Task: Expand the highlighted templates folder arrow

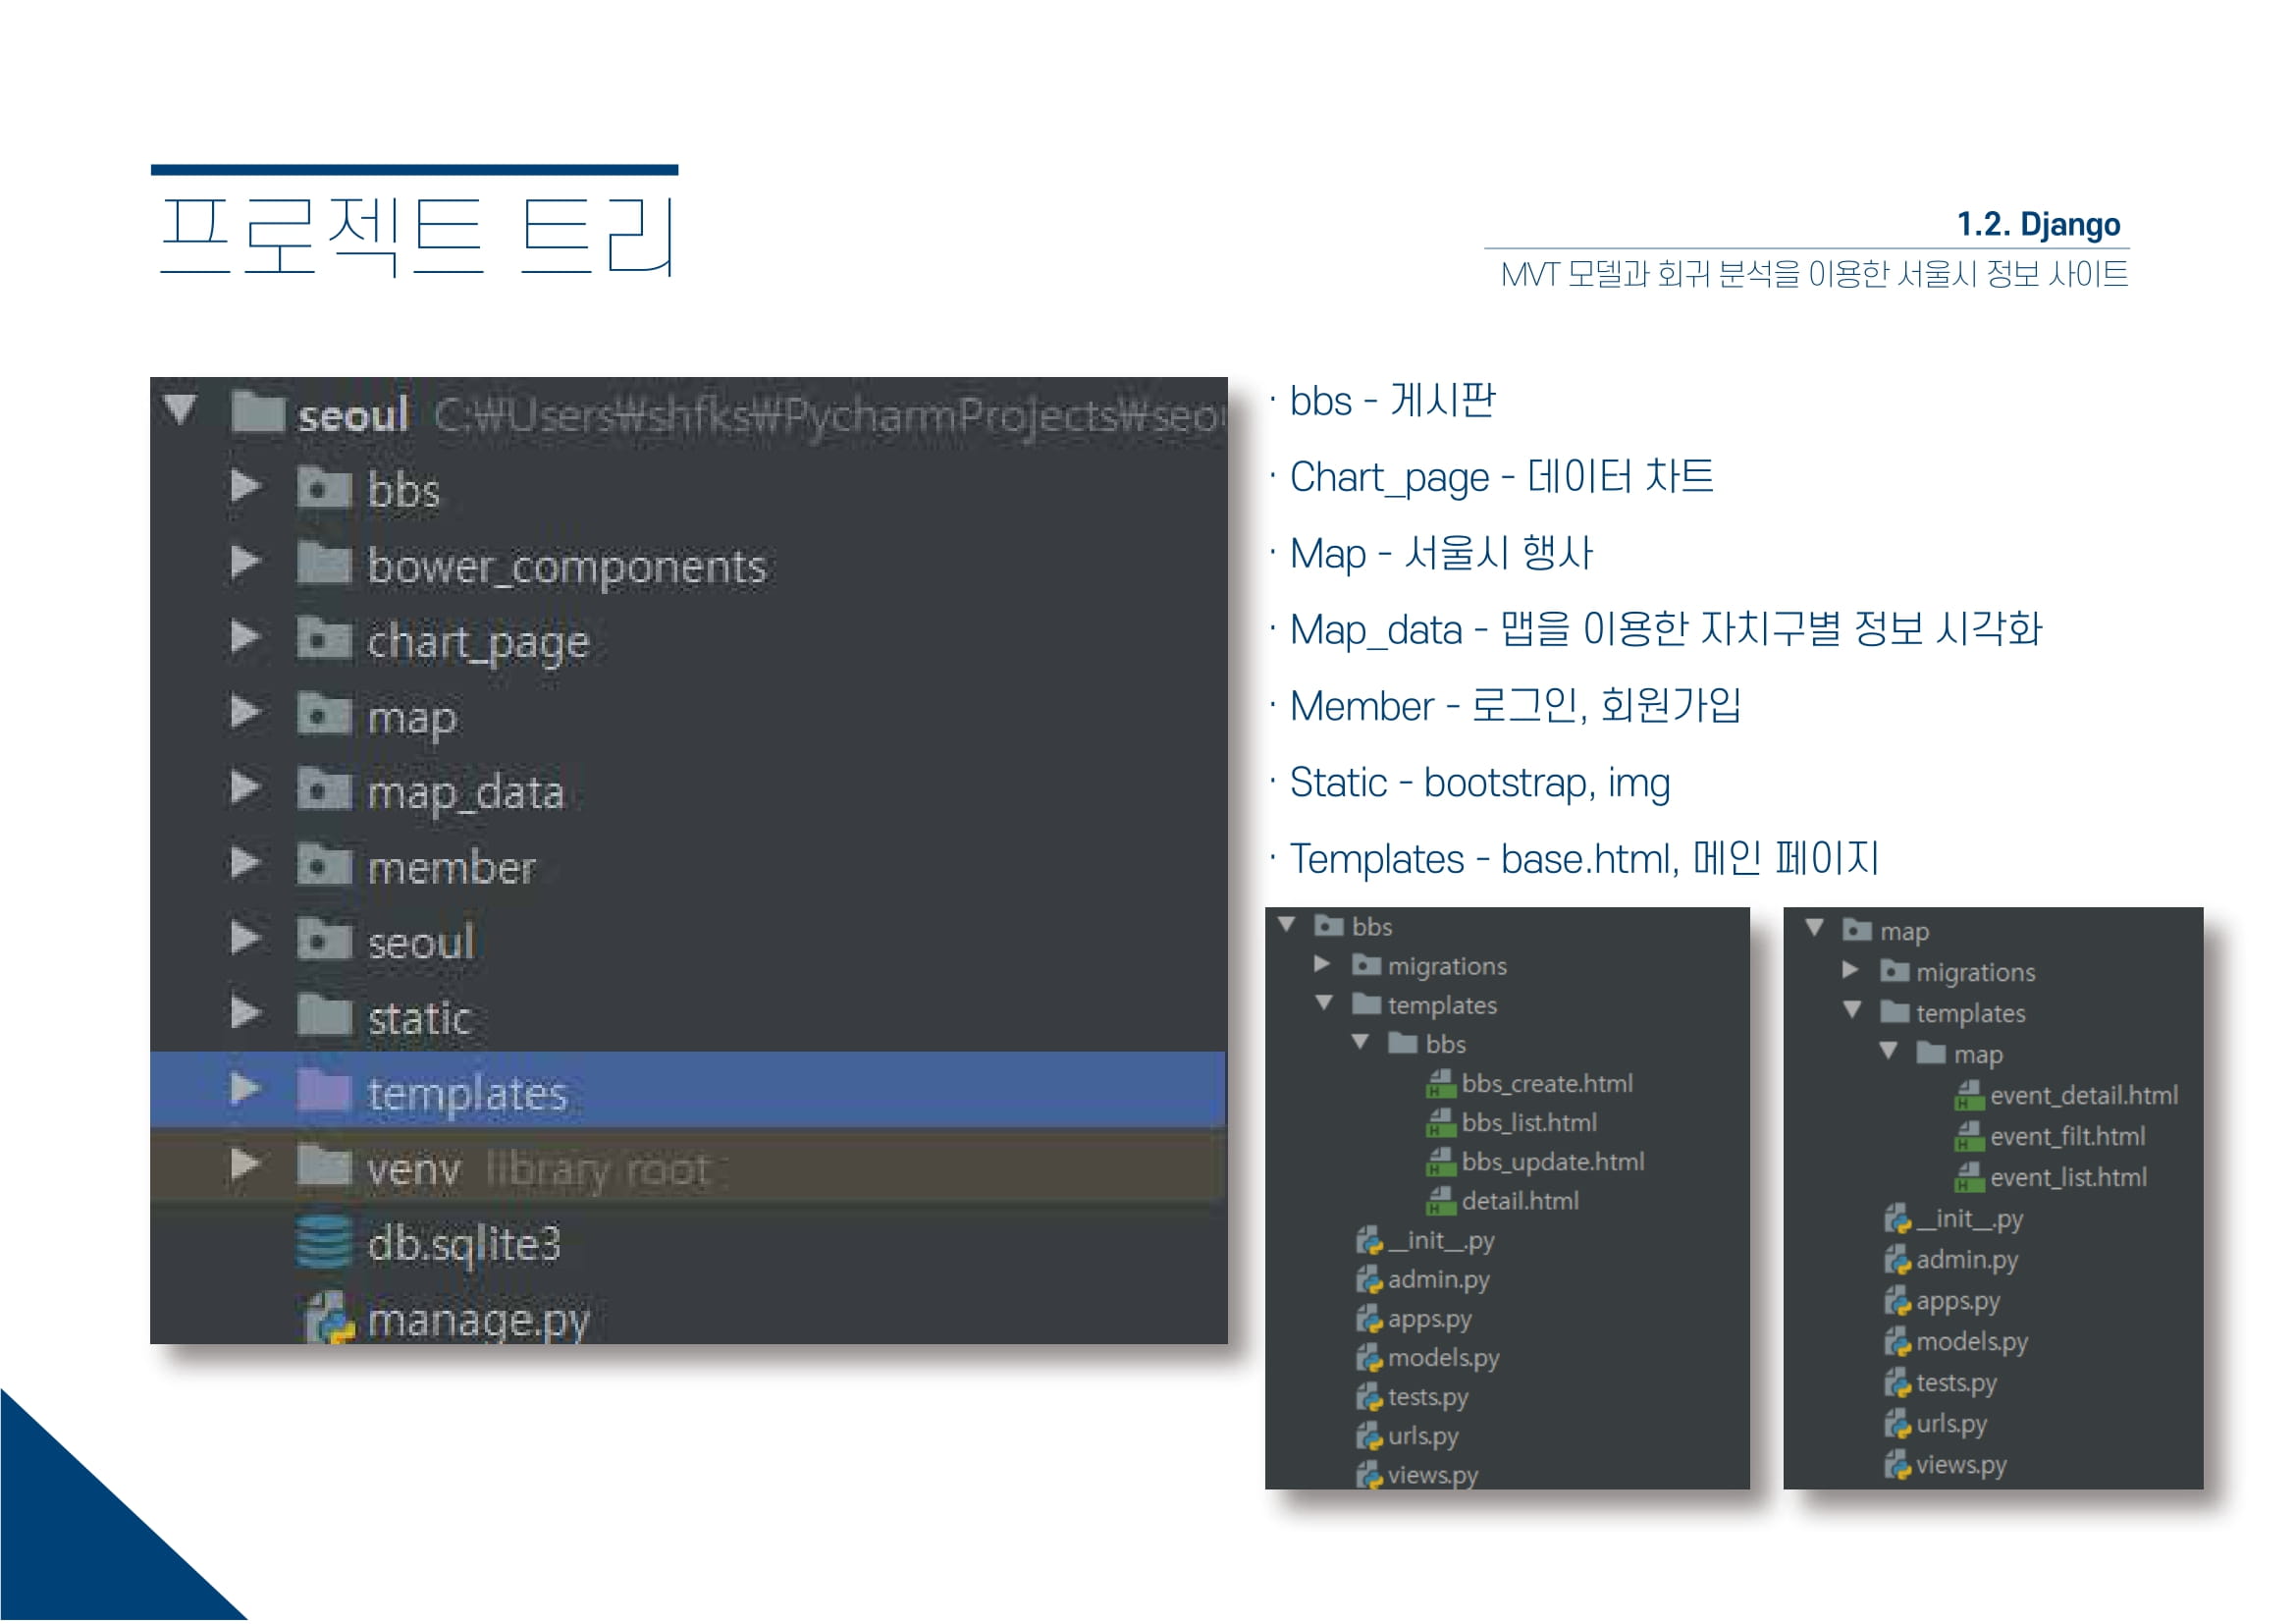Action: (x=246, y=1090)
